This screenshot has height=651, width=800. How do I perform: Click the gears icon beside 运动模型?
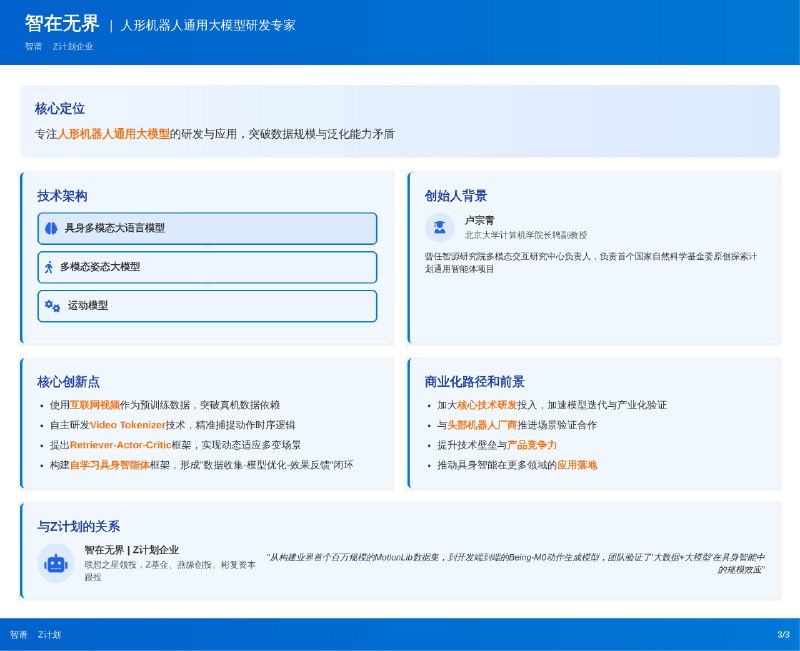point(52,306)
